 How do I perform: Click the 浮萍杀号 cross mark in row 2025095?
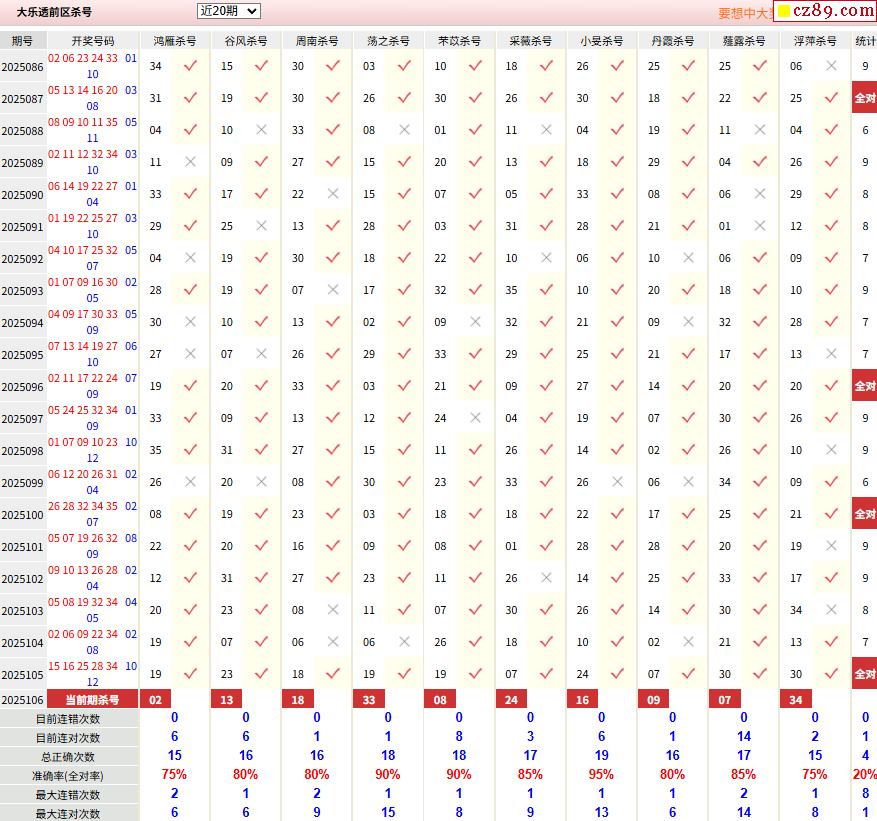pyautogui.click(x=831, y=353)
